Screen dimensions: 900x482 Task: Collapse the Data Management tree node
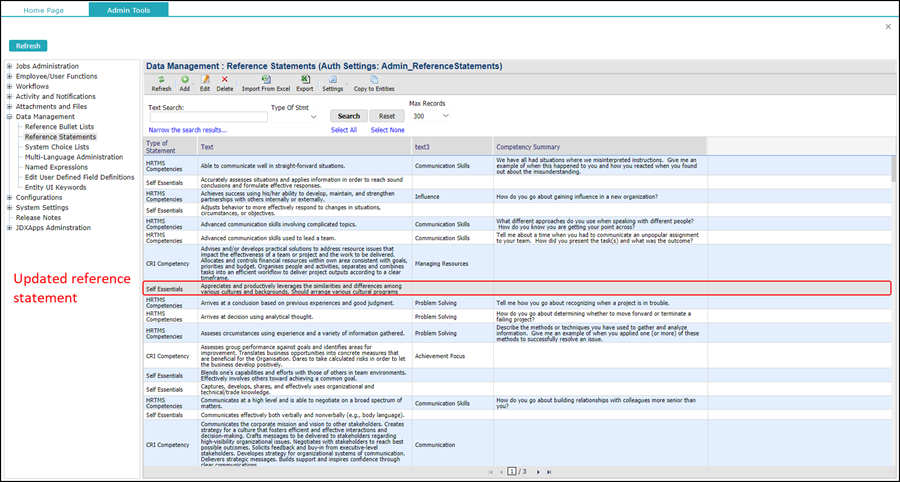click(x=10, y=117)
